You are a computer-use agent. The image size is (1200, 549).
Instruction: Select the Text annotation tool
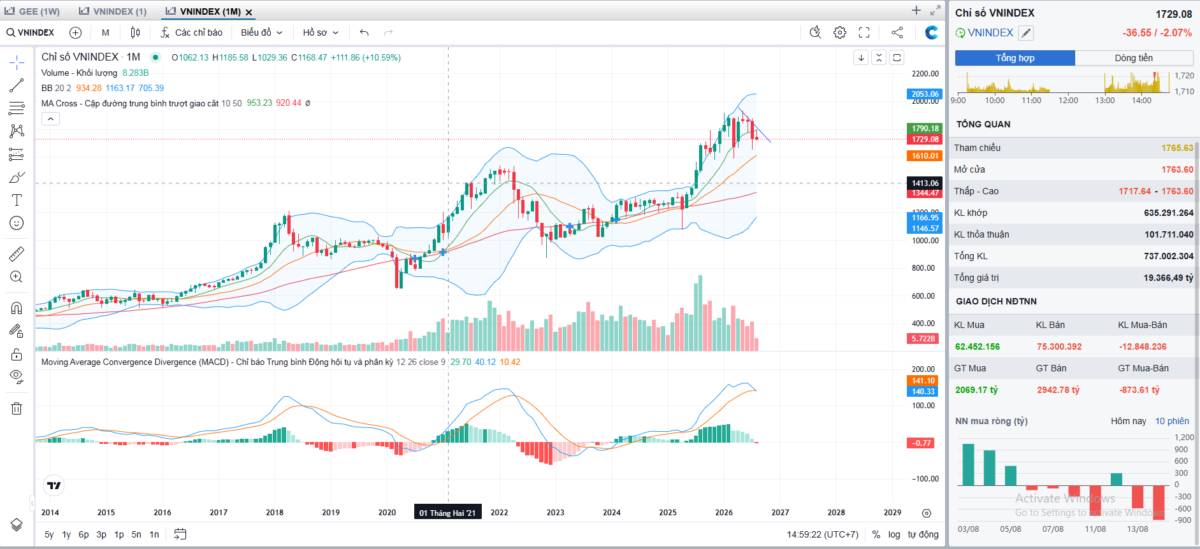(16, 200)
